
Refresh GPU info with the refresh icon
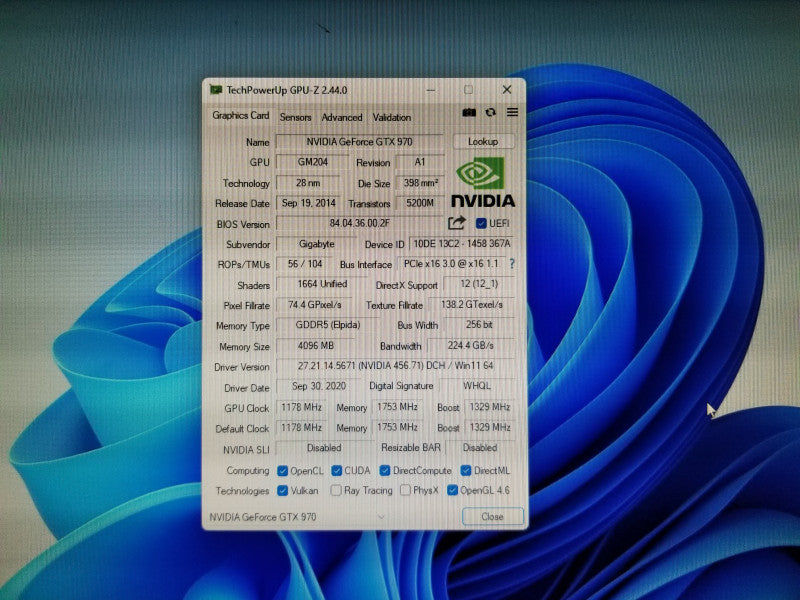point(490,112)
